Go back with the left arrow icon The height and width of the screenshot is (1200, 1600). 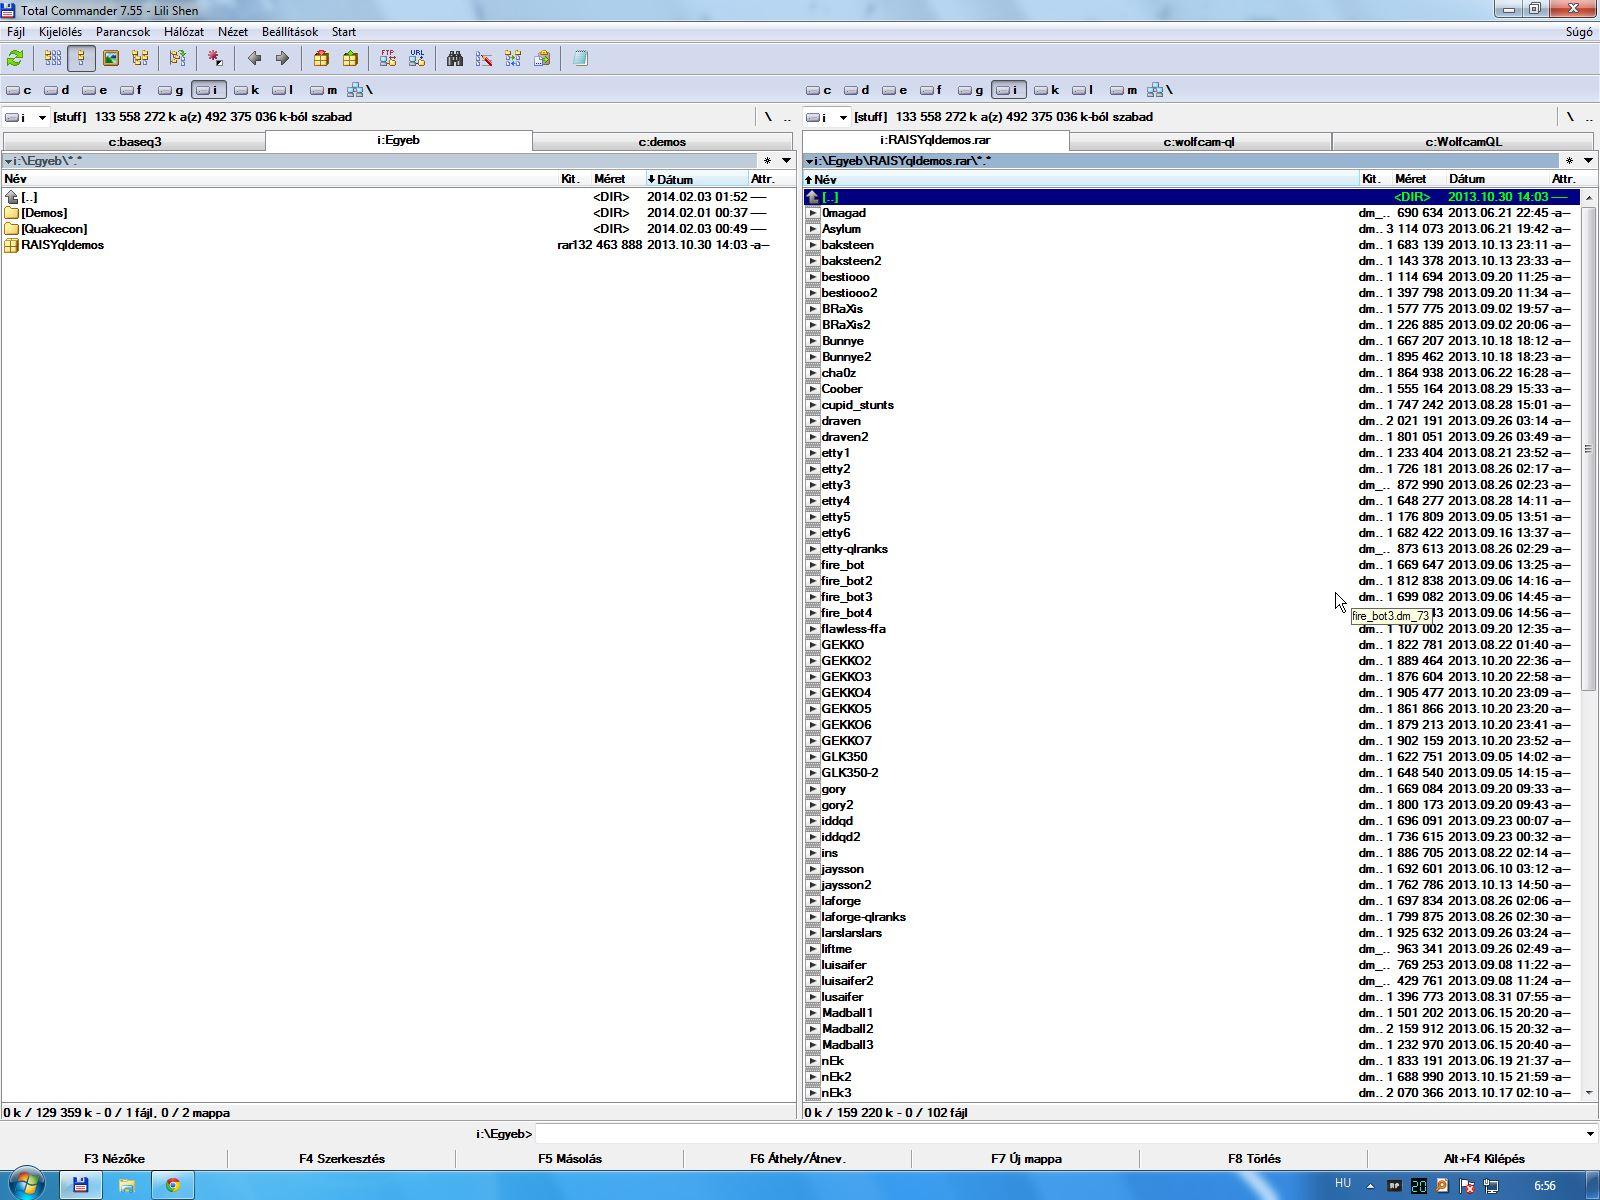tap(254, 59)
